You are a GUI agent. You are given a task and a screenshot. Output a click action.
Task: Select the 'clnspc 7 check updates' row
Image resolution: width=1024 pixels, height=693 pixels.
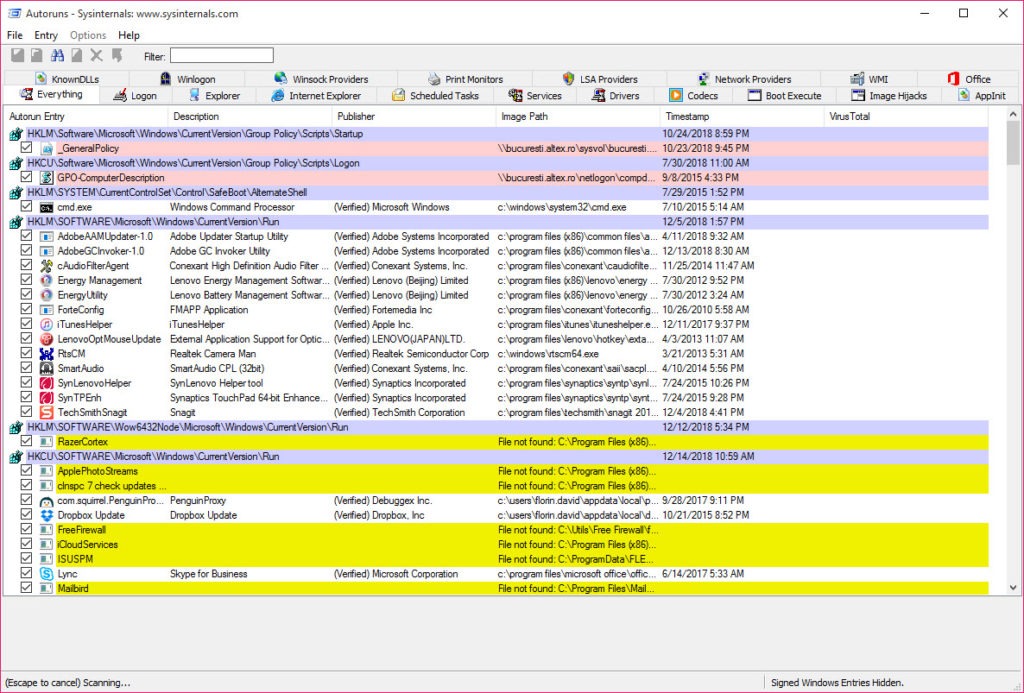tap(496, 486)
